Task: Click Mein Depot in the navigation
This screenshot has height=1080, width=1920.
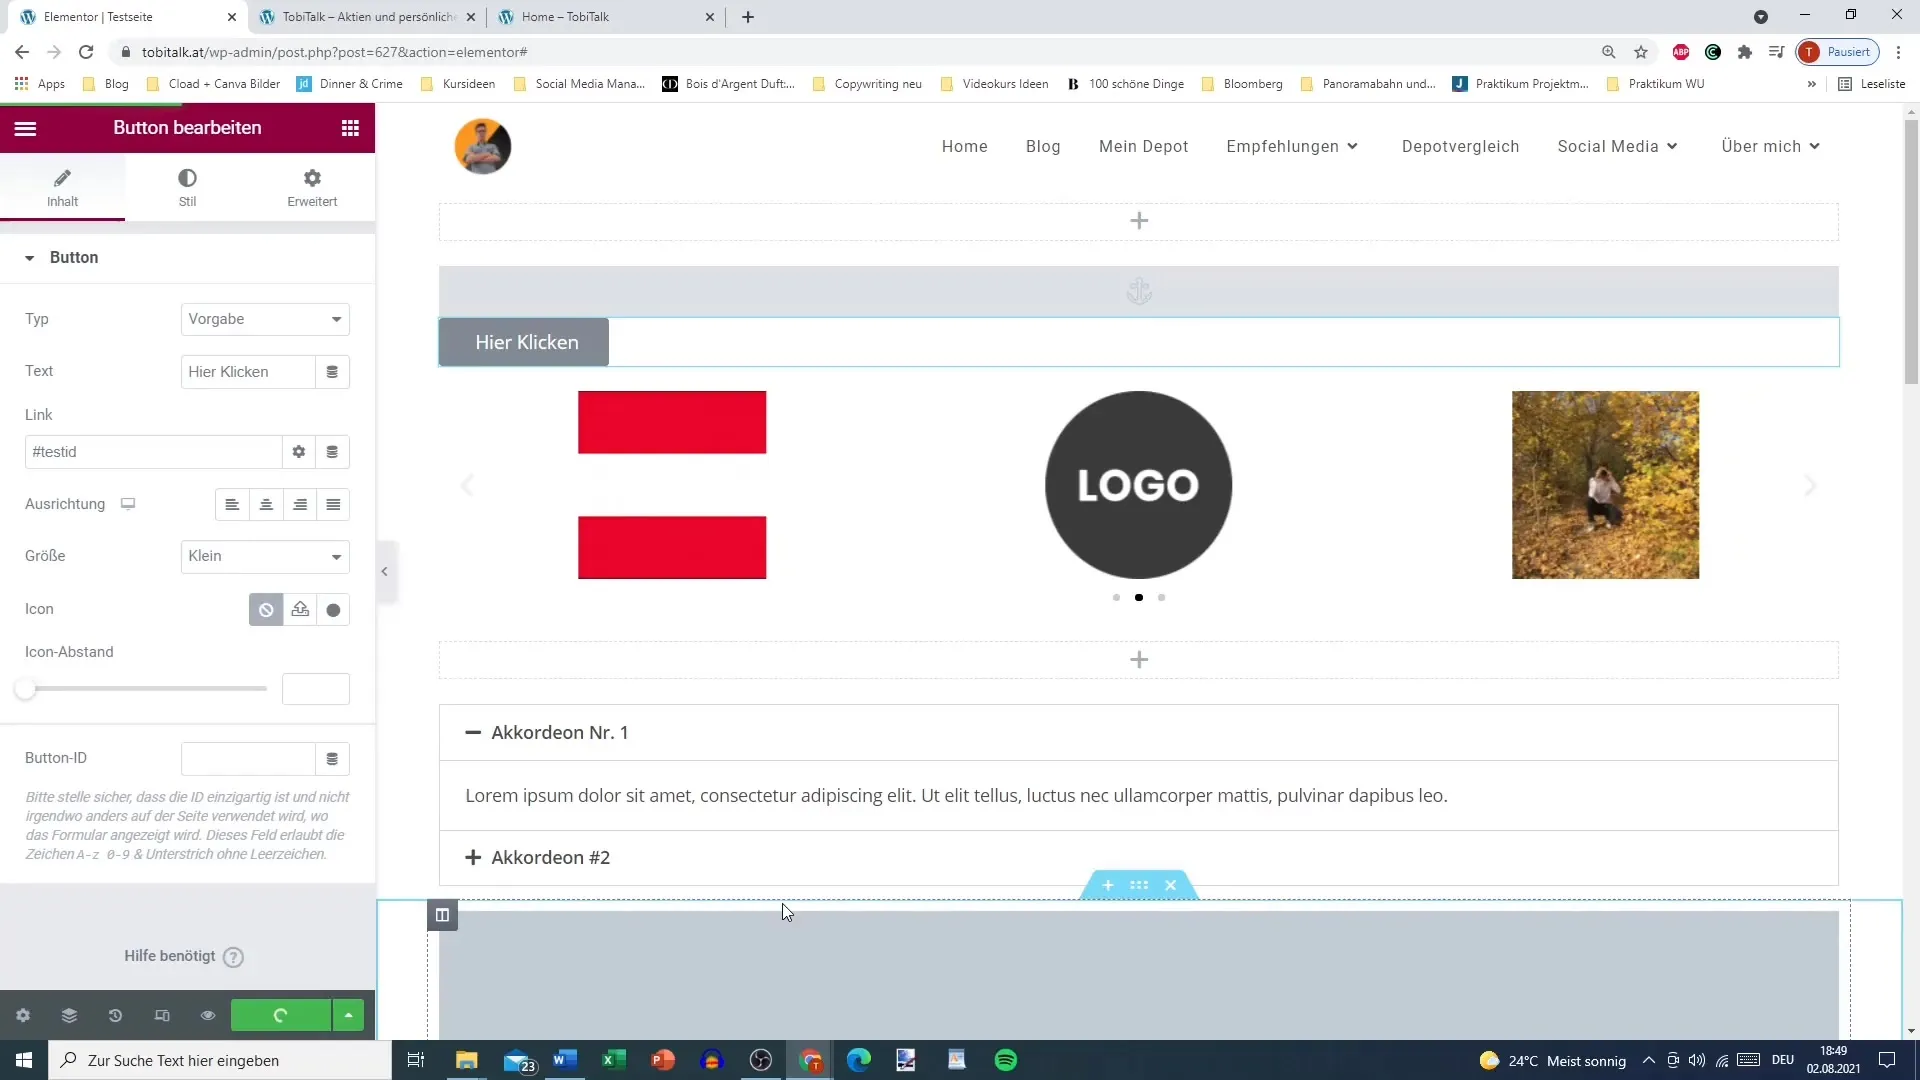Action: pyautogui.click(x=1144, y=146)
